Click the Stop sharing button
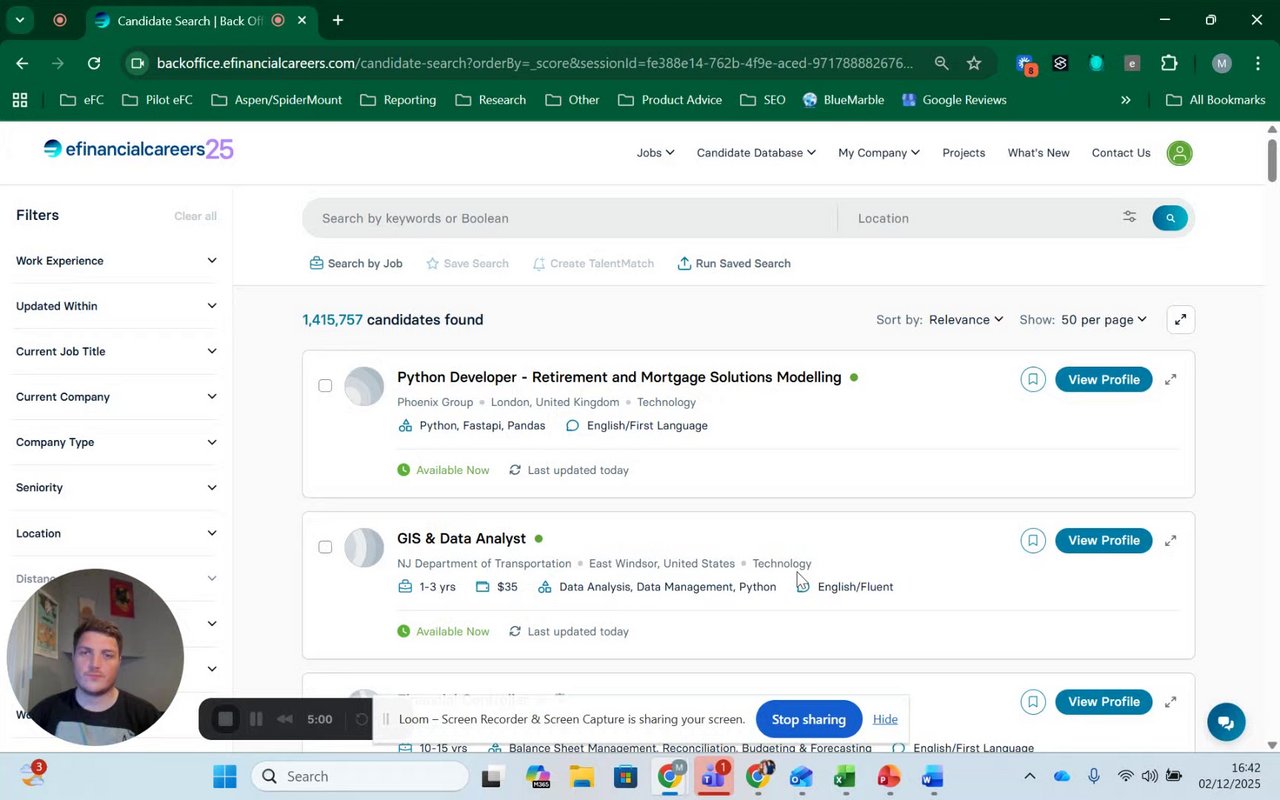This screenshot has height=800, width=1280. click(809, 719)
